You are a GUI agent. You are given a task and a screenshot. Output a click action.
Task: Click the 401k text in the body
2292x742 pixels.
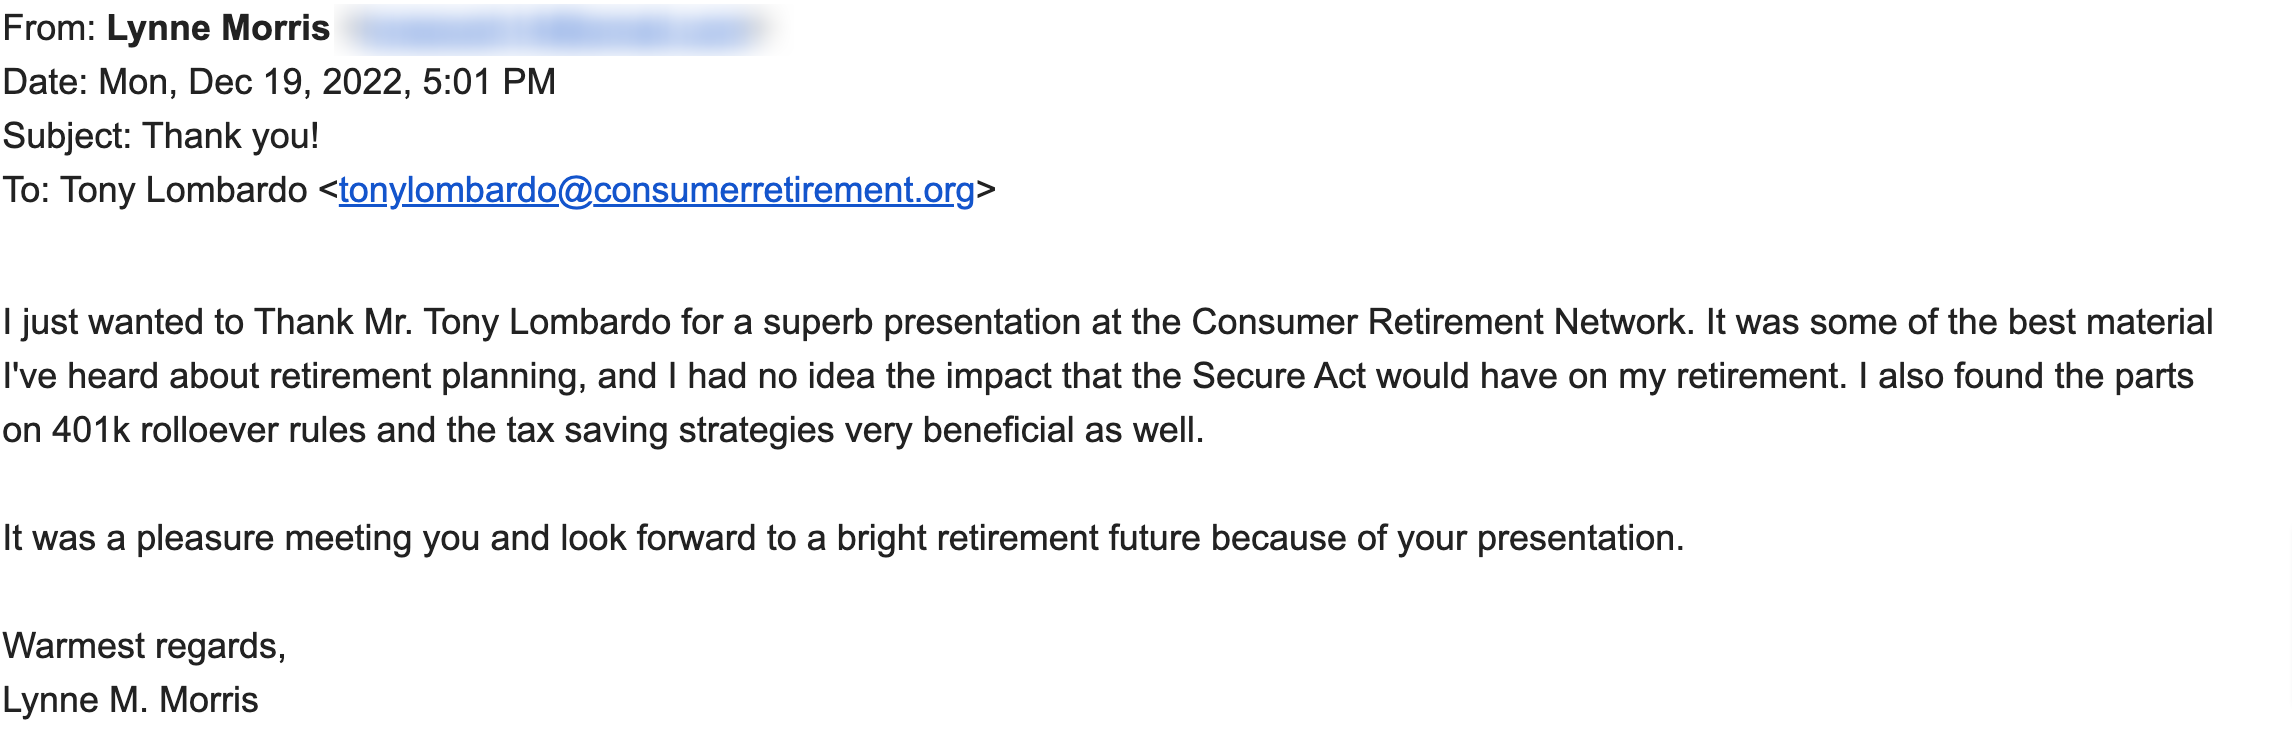tap(91, 430)
